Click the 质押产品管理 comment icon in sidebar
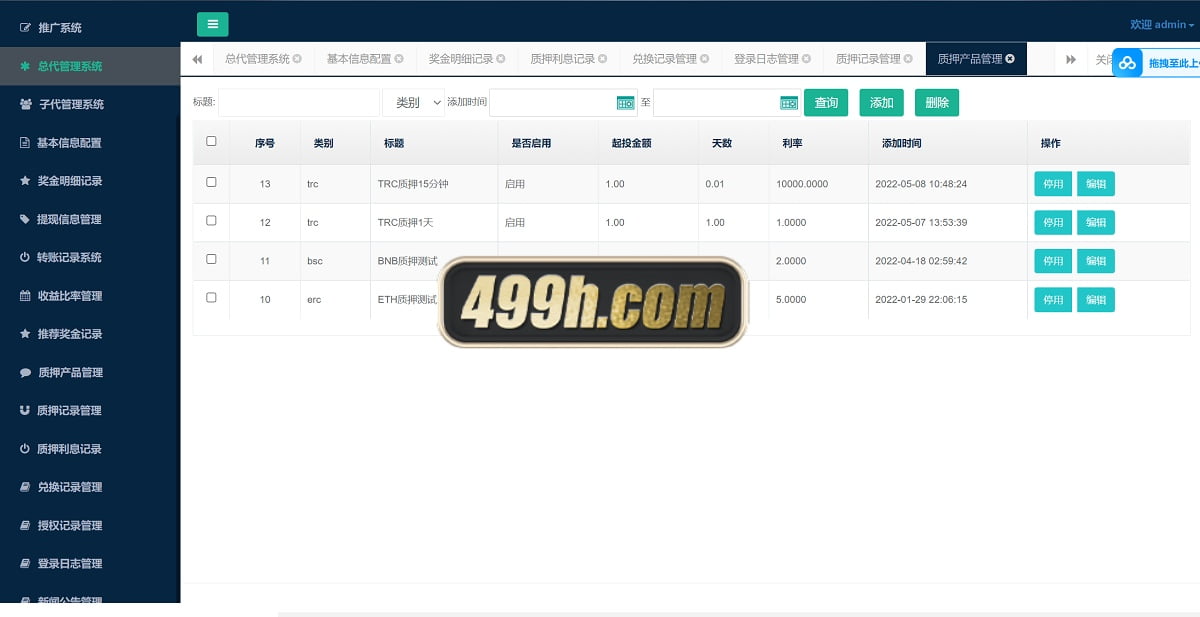This screenshot has width=1200, height=617. 25,372
